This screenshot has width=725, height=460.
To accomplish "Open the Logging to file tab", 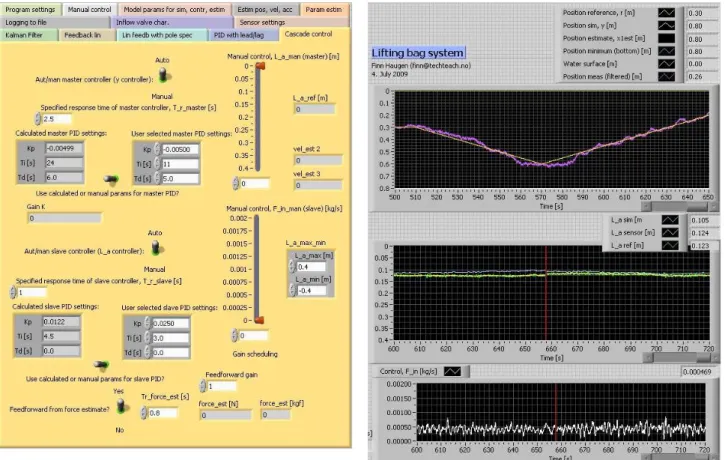I will click(55, 22).
